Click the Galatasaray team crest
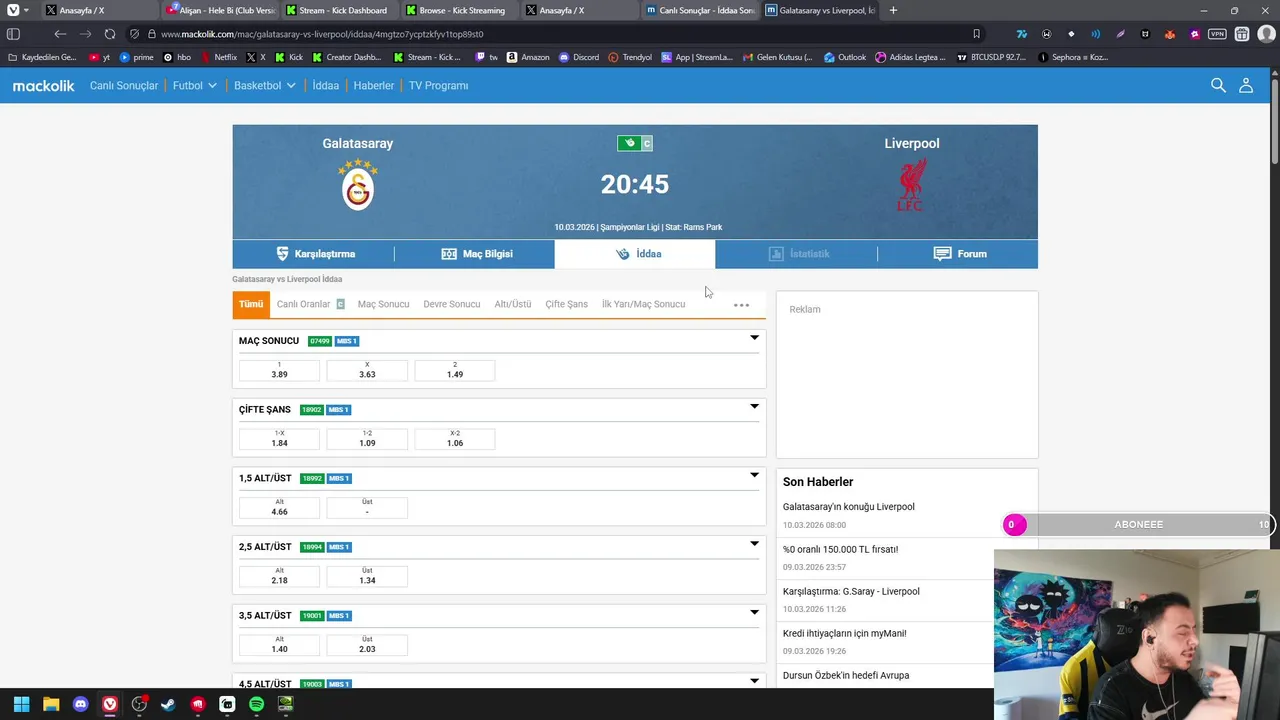1280x720 pixels. [358, 186]
